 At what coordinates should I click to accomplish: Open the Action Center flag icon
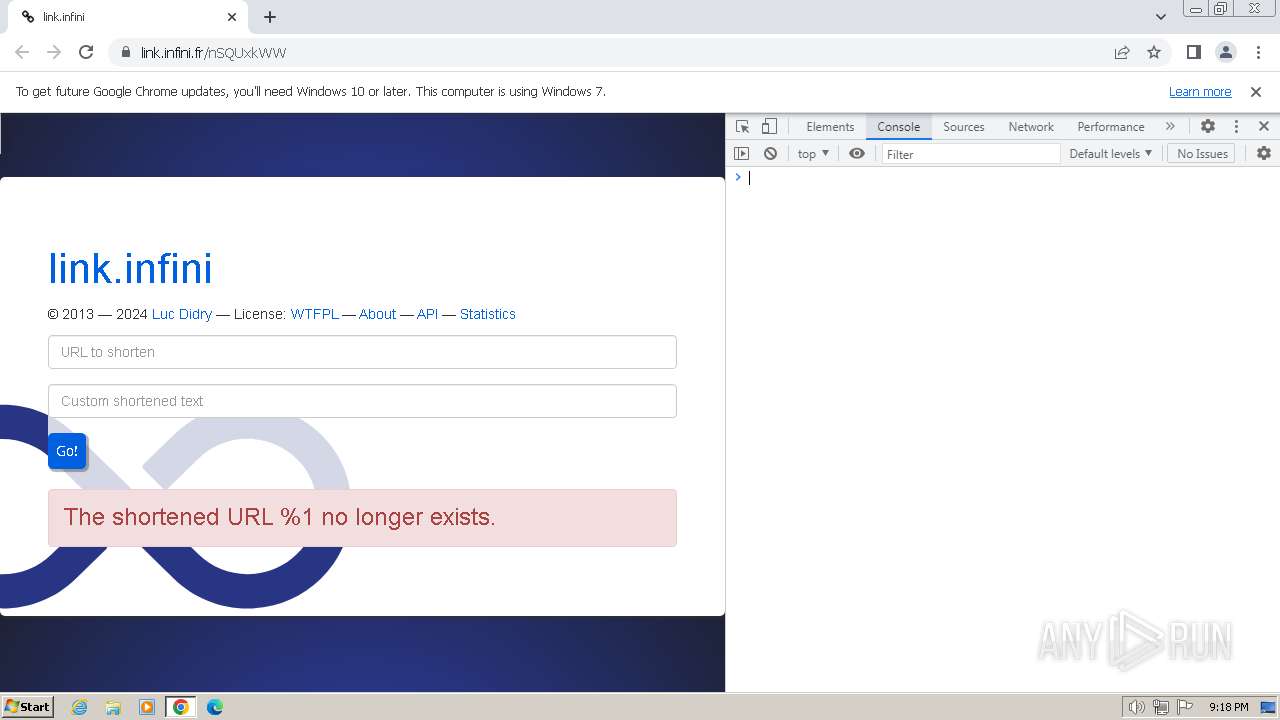[x=1185, y=707]
